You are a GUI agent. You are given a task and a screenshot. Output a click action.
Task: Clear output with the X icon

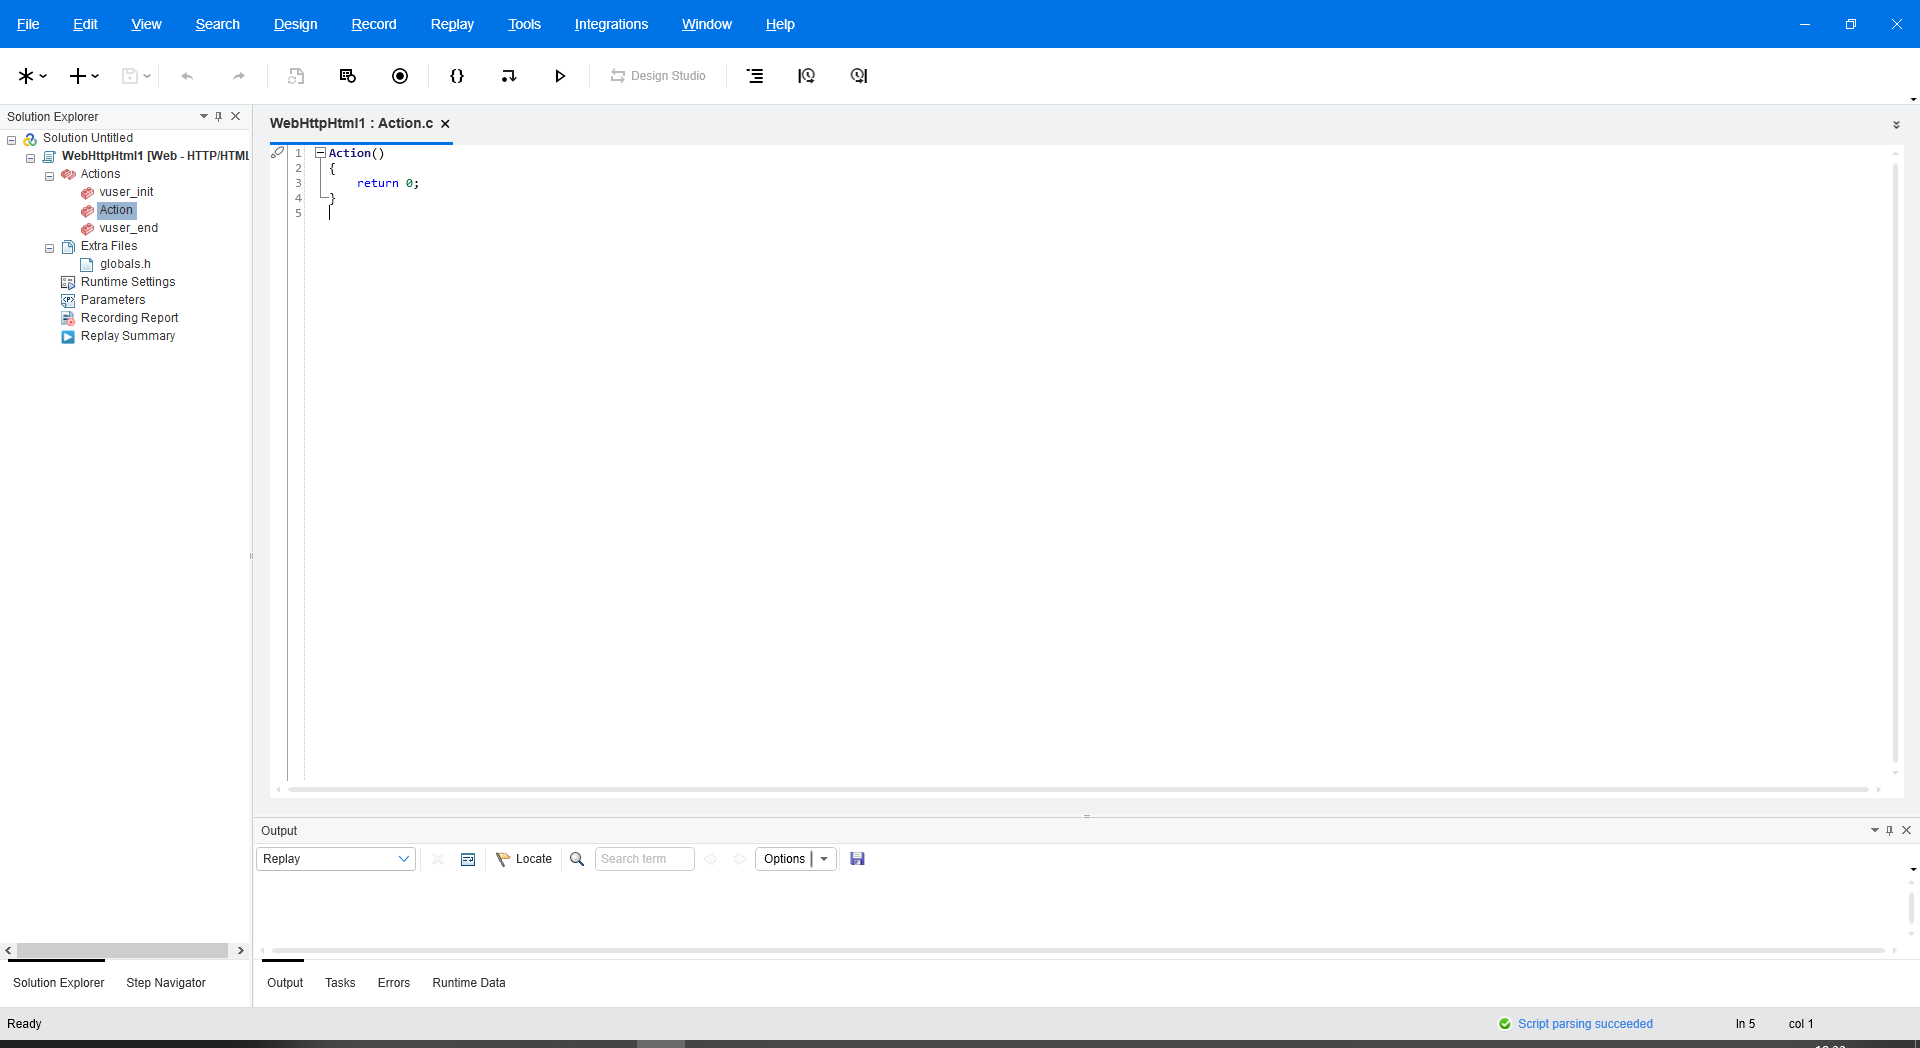[438, 859]
